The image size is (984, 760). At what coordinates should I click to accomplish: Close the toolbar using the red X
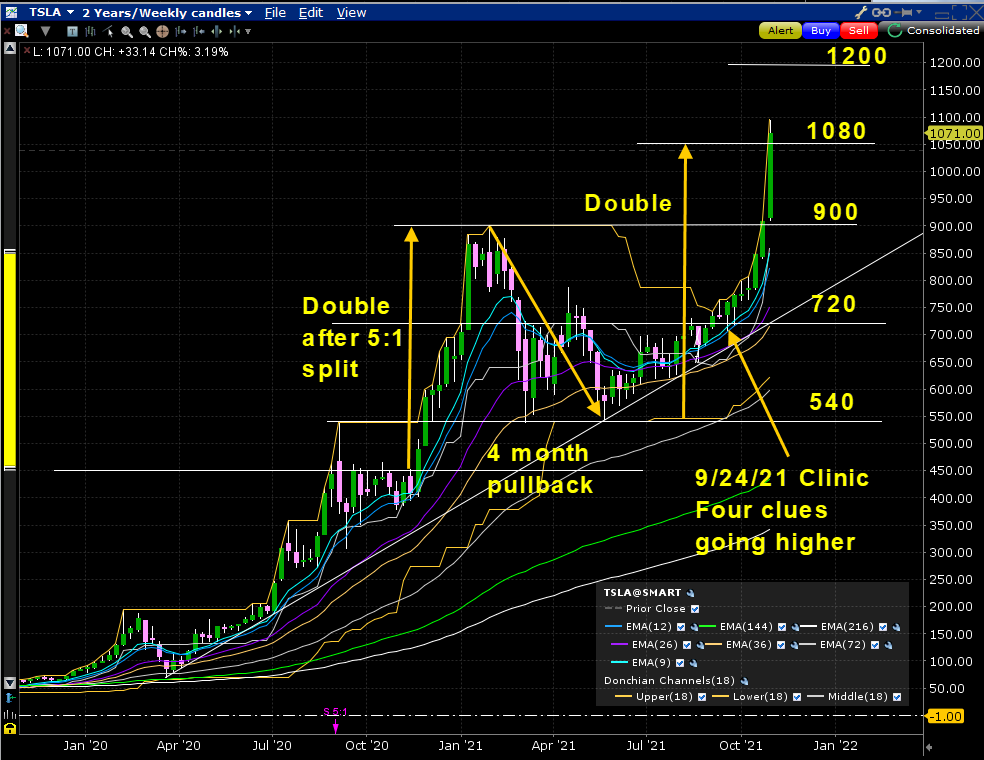(x=8, y=31)
